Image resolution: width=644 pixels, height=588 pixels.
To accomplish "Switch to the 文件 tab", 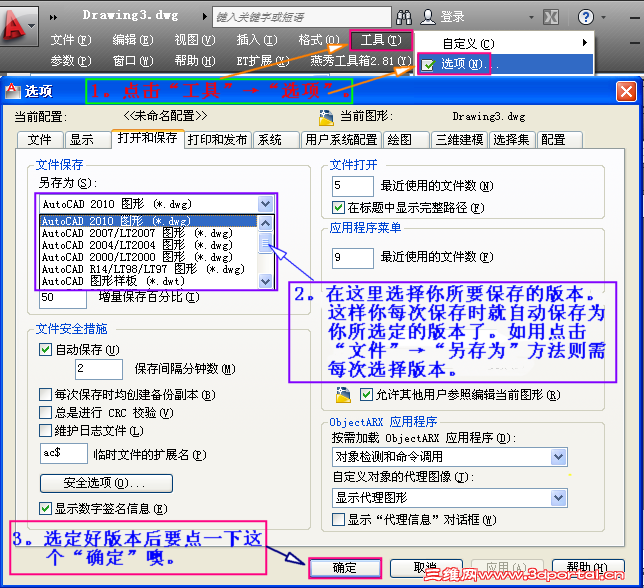I will [x=40, y=140].
